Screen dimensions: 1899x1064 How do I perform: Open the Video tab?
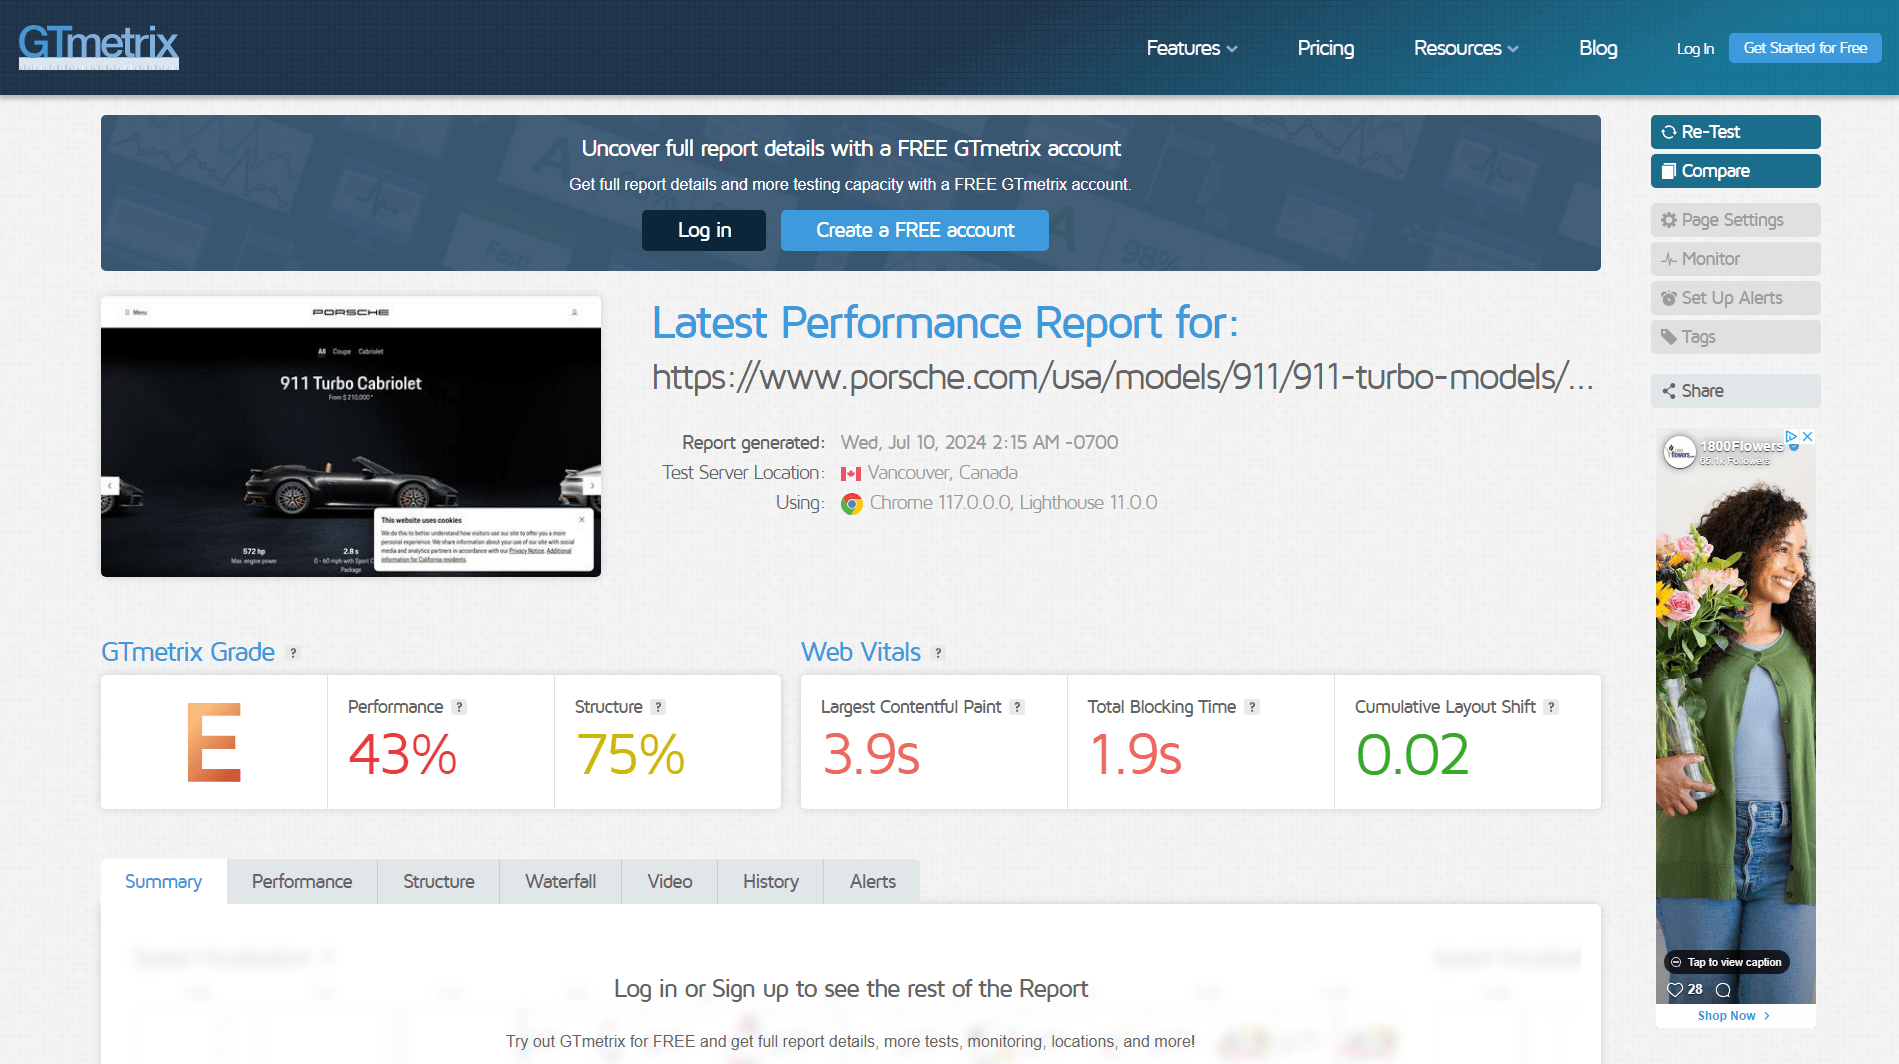[670, 881]
